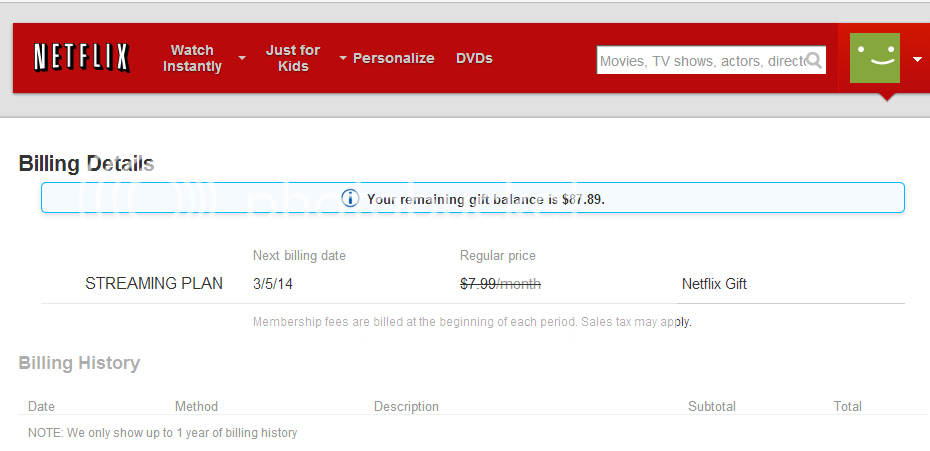Viewport: 930px width, 451px height.
Task: Open the green smiley profile avatar
Action: [874, 58]
